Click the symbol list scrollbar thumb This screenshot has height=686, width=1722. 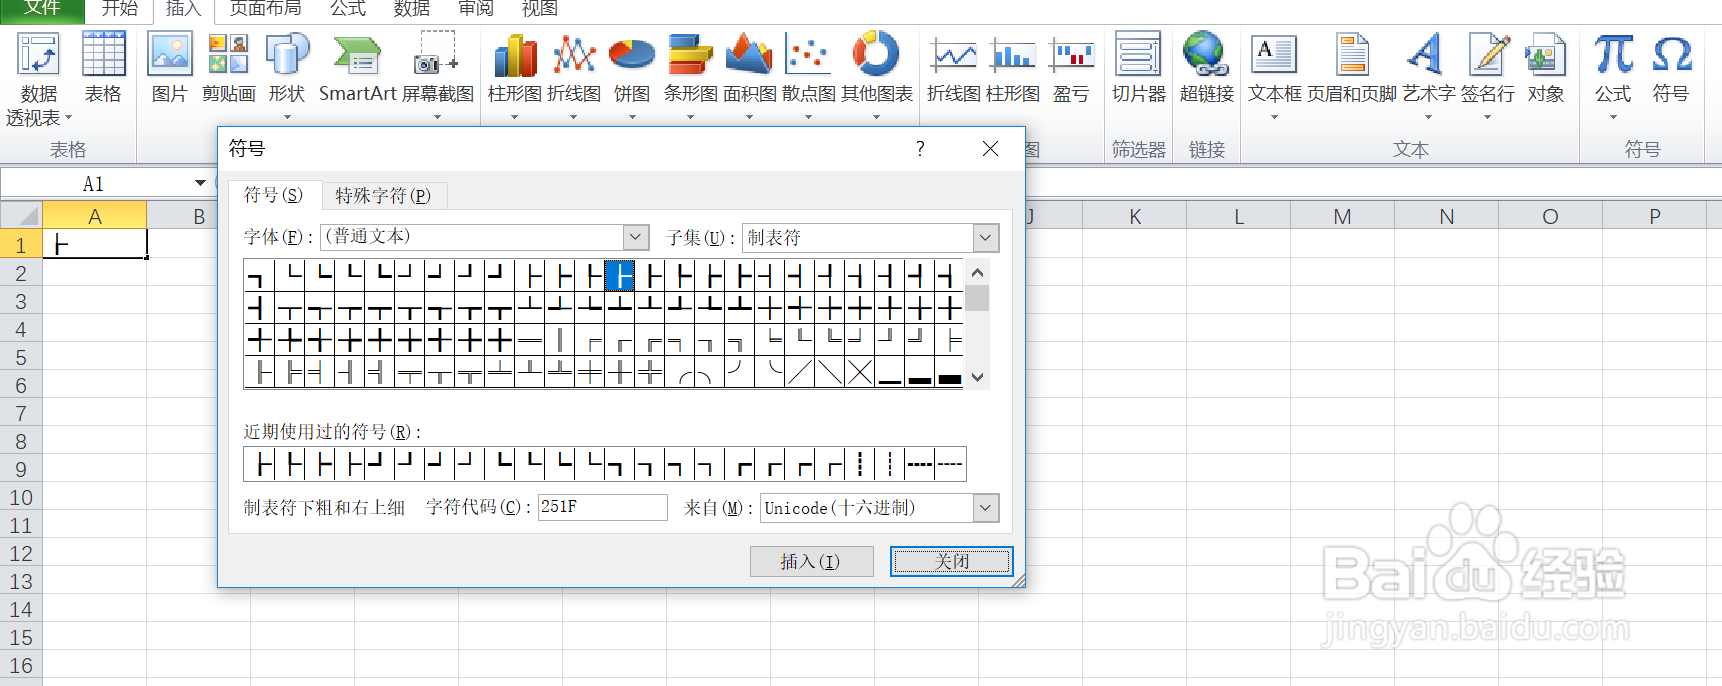tap(978, 298)
